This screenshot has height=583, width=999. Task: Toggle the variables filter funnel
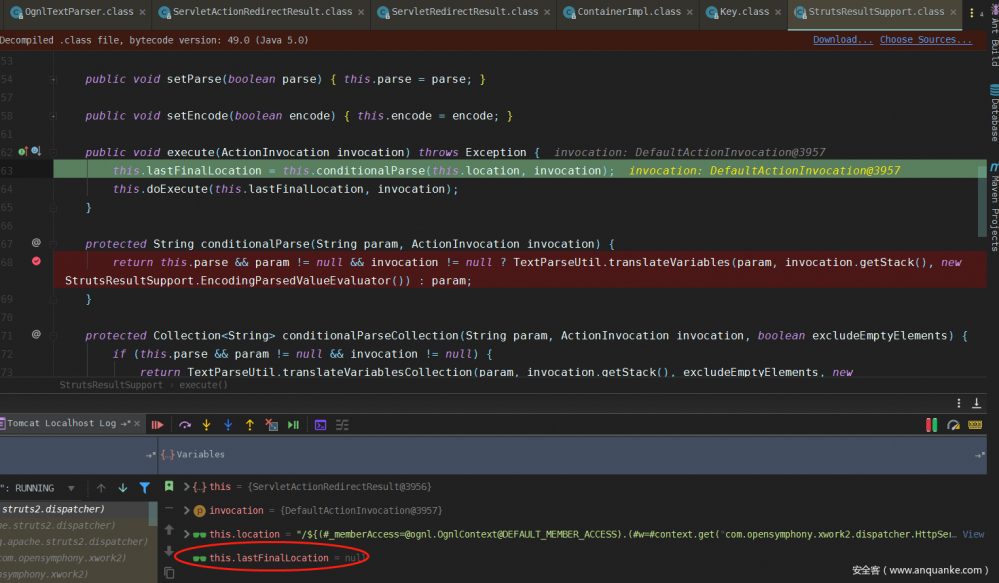coord(145,486)
